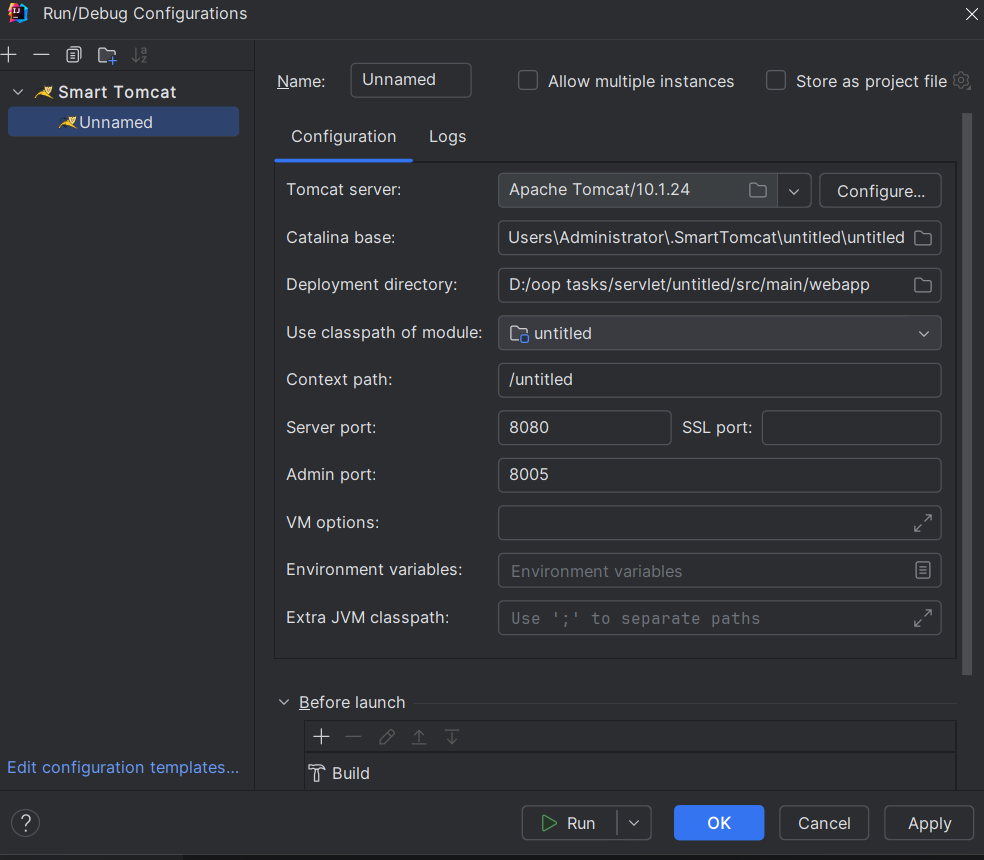Viewport: 984px width, 860px height.
Task: Click the Catalina base path text
Action: pyautogui.click(x=706, y=238)
